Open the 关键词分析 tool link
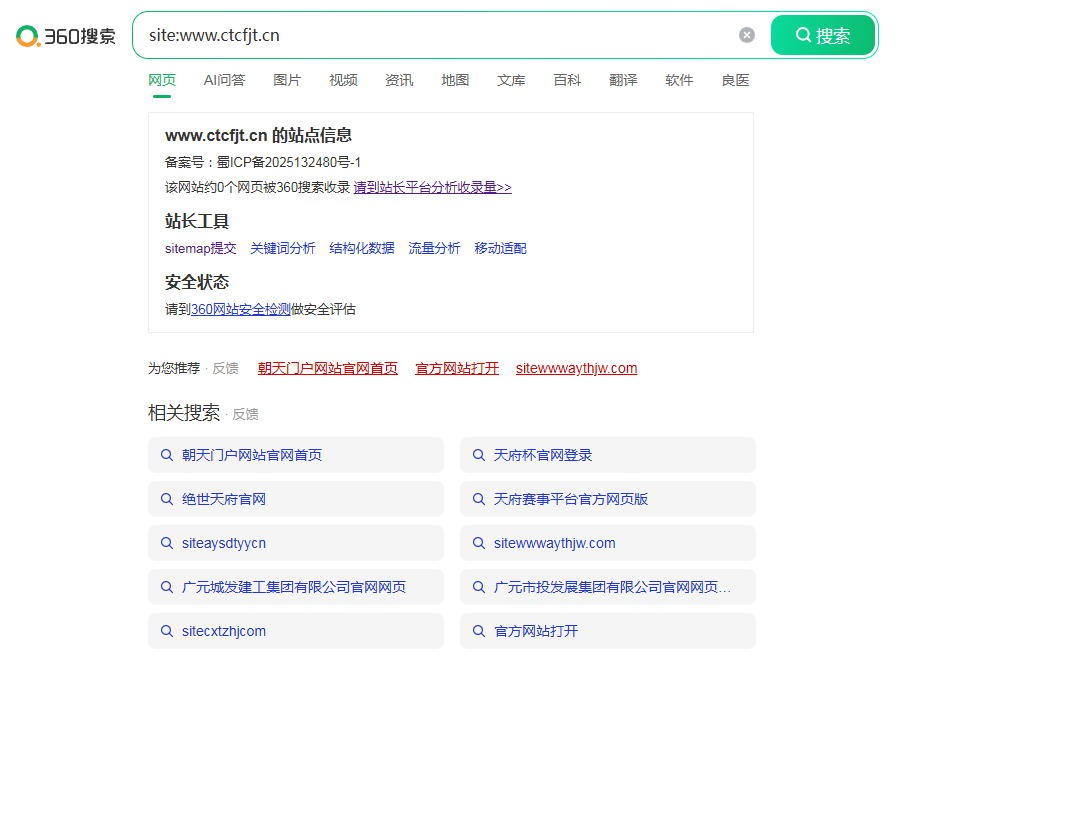 pos(283,248)
